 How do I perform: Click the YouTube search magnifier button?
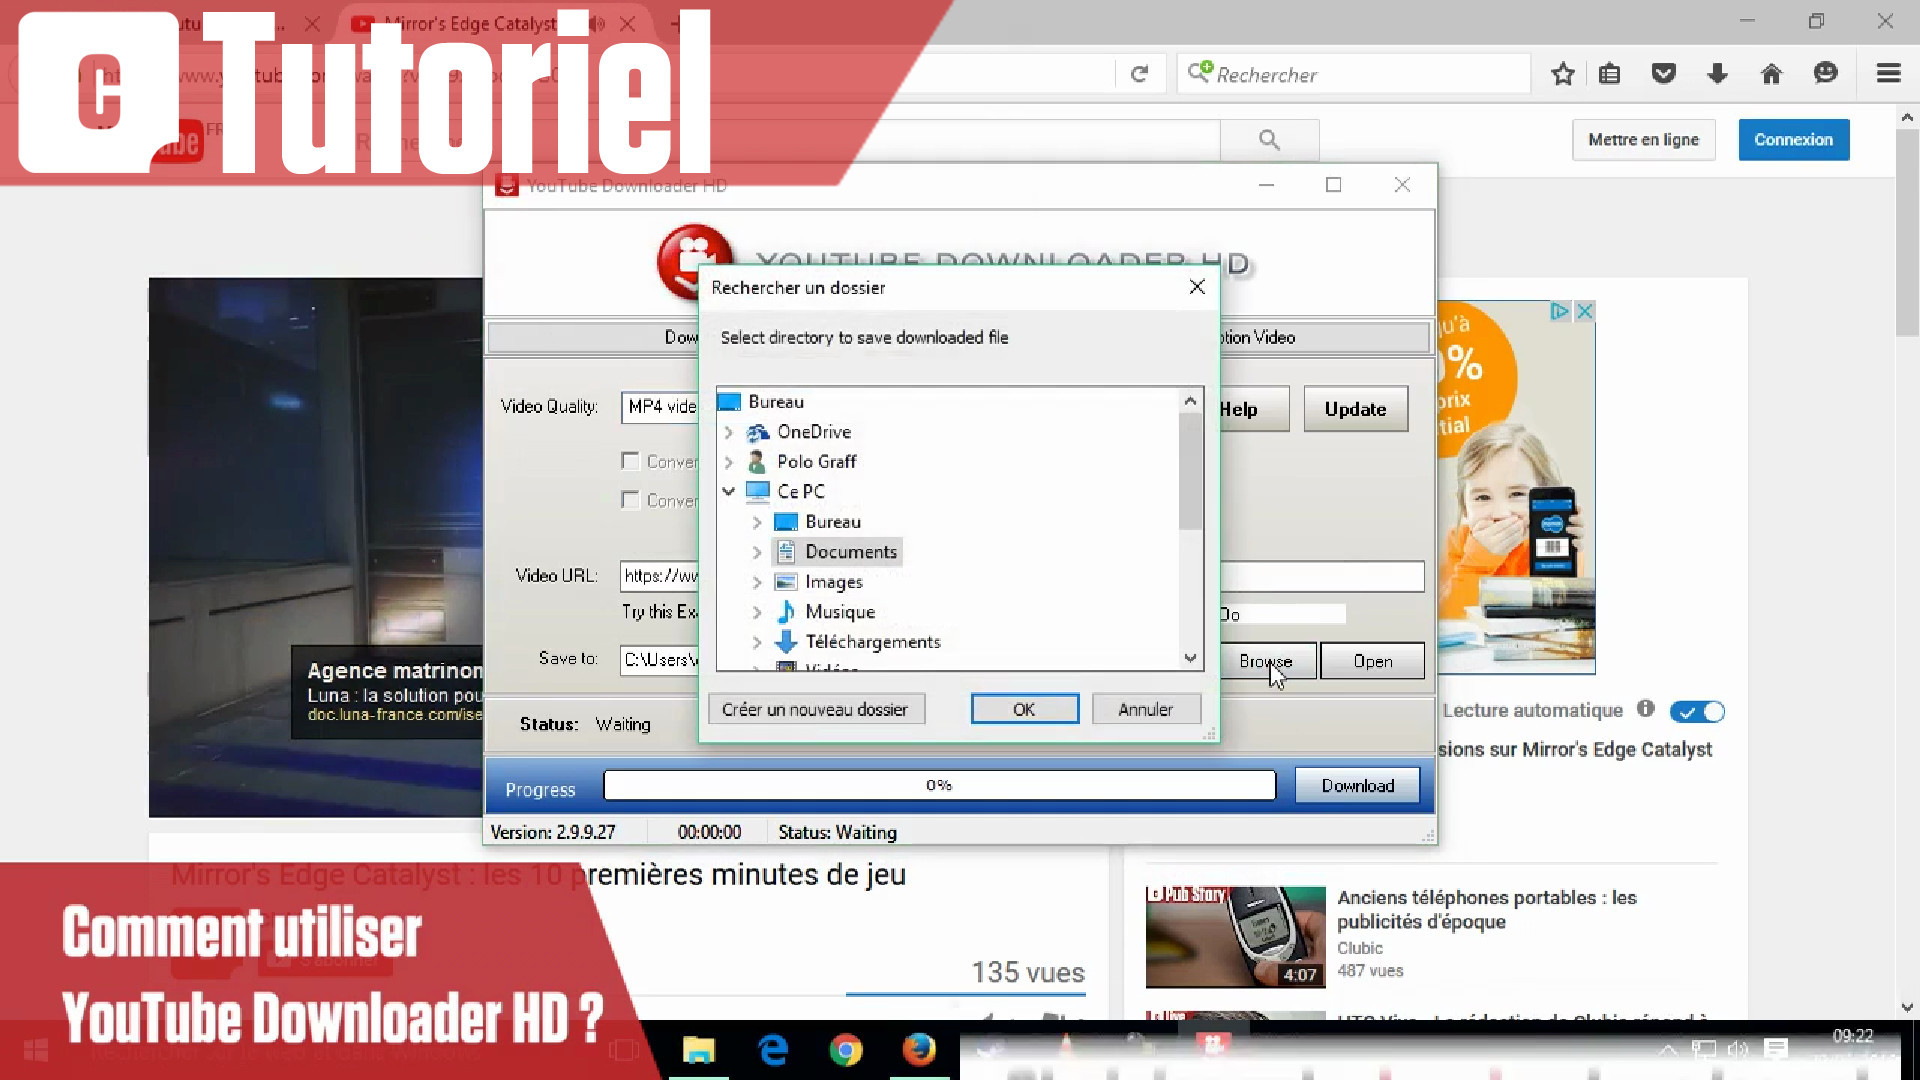coord(1269,140)
